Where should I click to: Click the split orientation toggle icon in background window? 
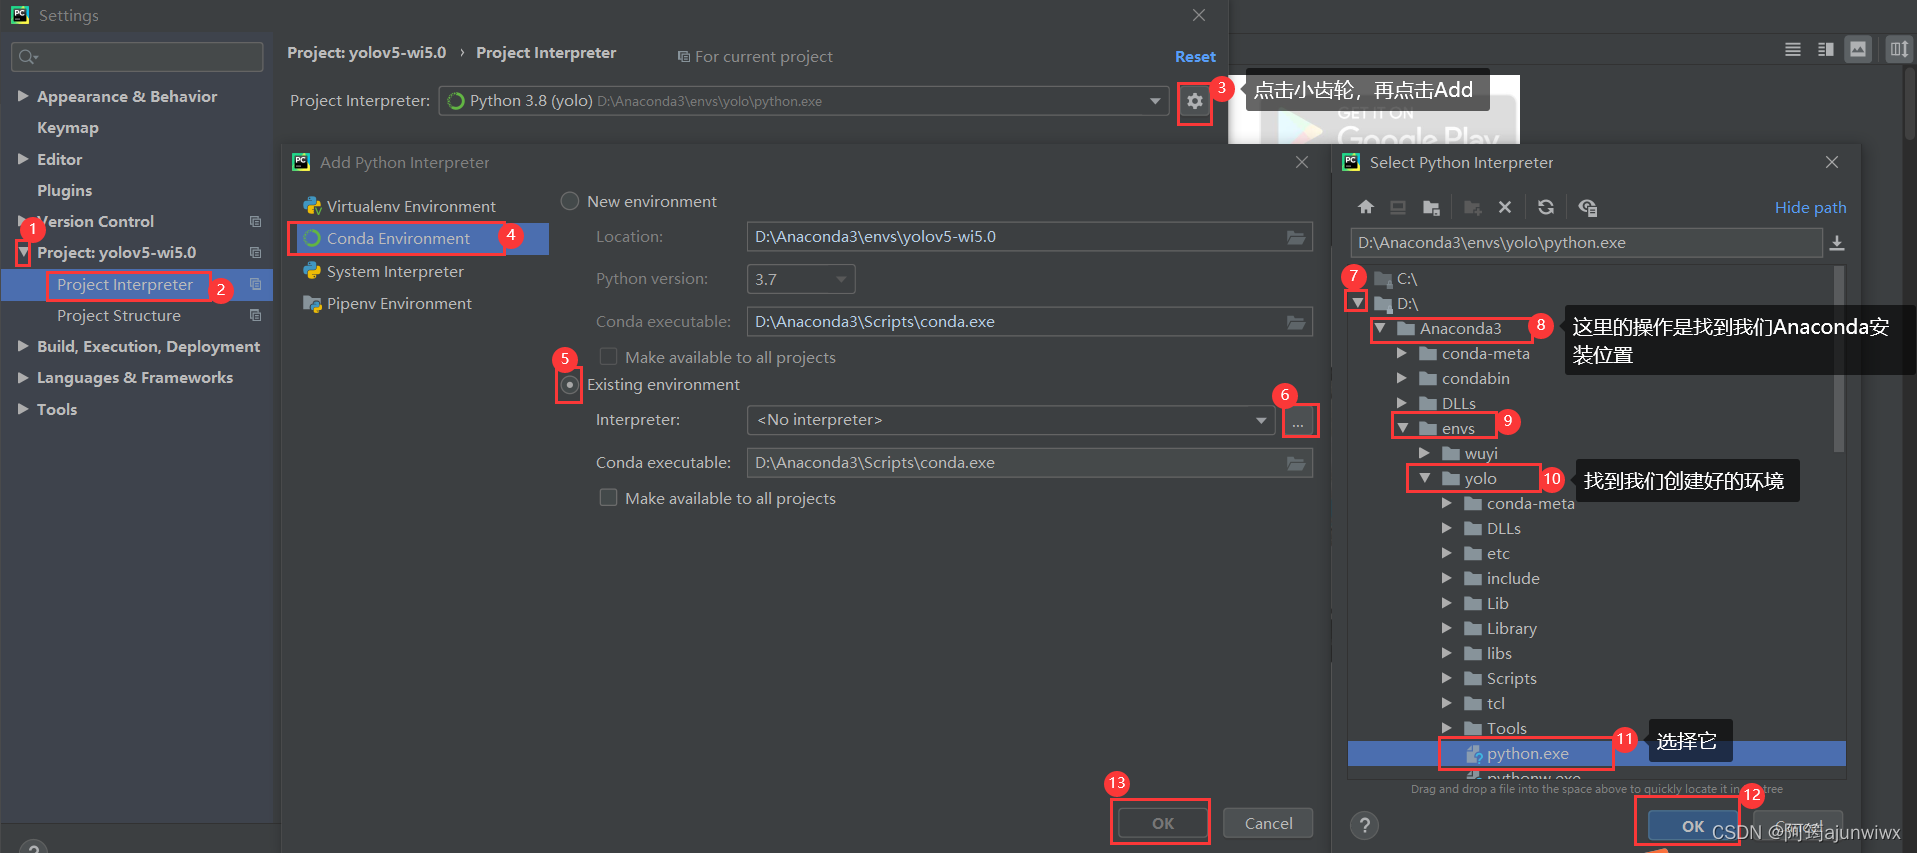coord(1898,49)
